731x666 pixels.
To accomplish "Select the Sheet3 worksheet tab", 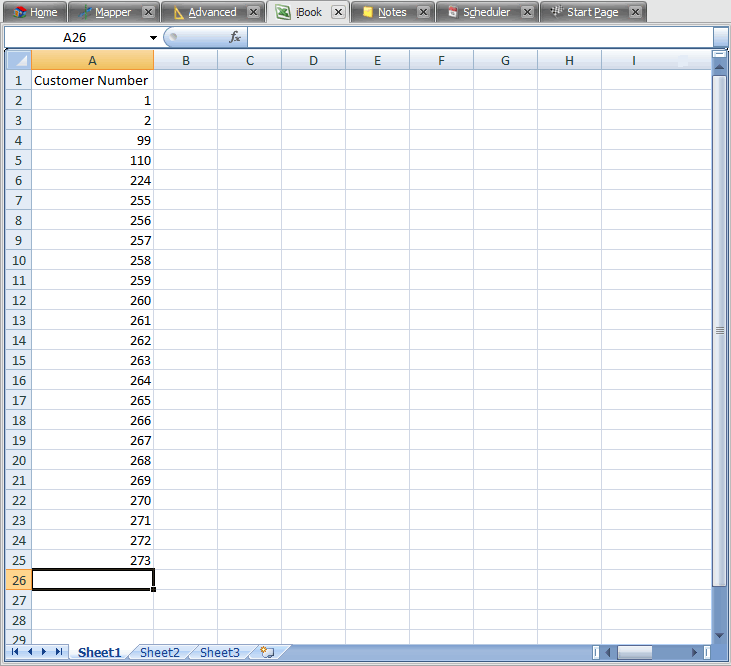I will pyautogui.click(x=220, y=652).
